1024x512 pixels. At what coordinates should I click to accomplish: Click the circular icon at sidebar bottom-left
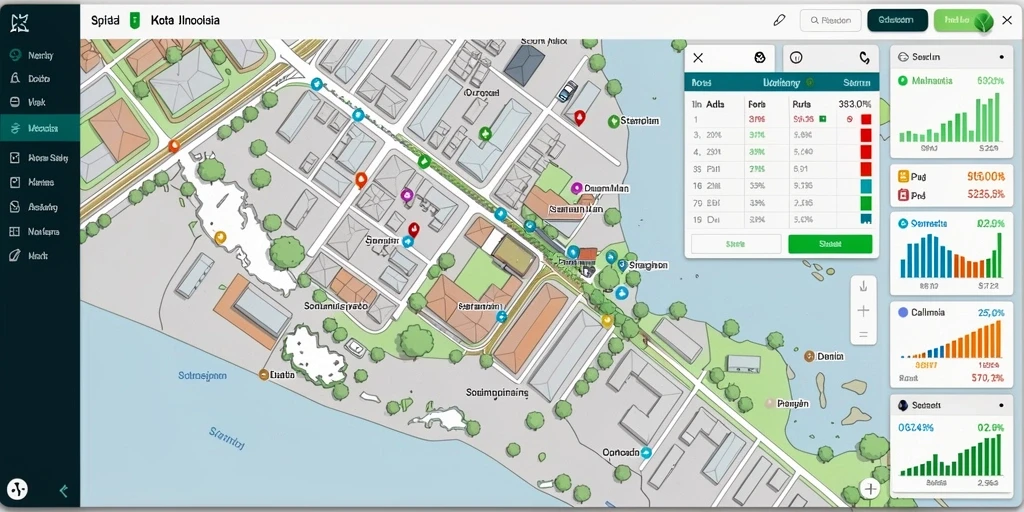pos(18,489)
